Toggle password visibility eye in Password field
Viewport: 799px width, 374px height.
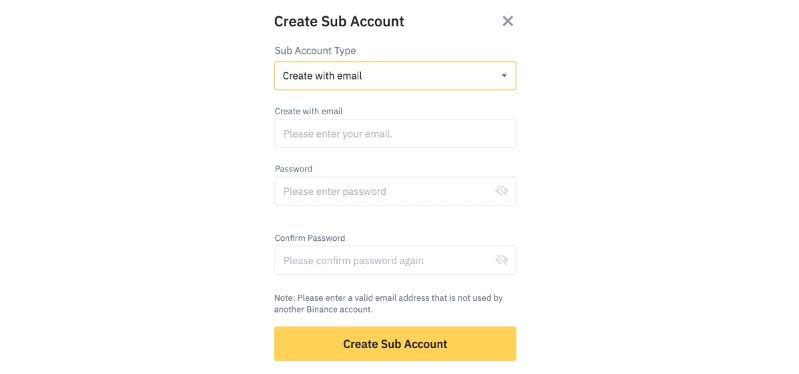point(501,191)
